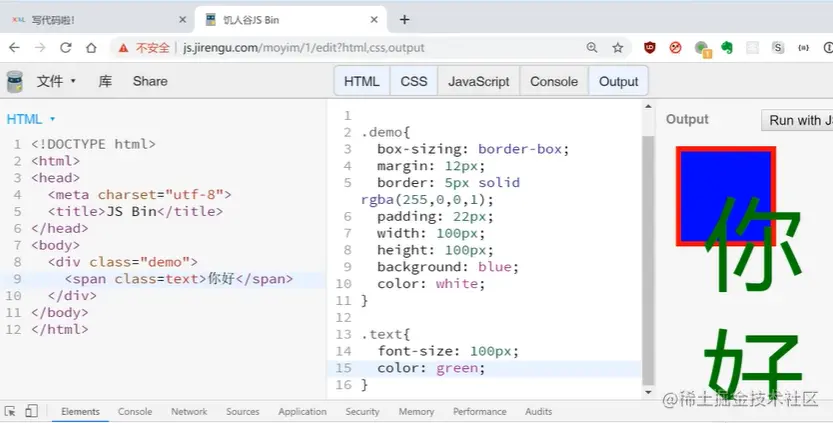Switch to the DevTools Sources tab
The image size is (833, 423).
click(x=242, y=411)
